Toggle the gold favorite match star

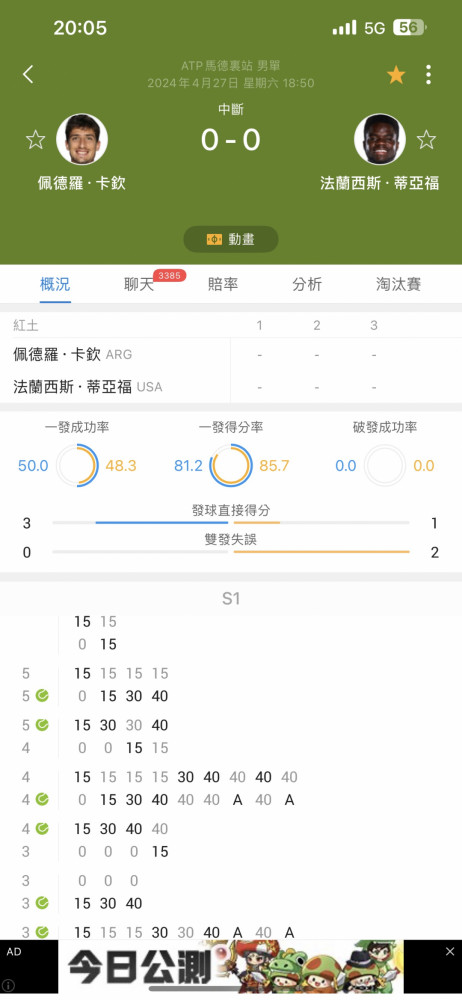(x=396, y=75)
